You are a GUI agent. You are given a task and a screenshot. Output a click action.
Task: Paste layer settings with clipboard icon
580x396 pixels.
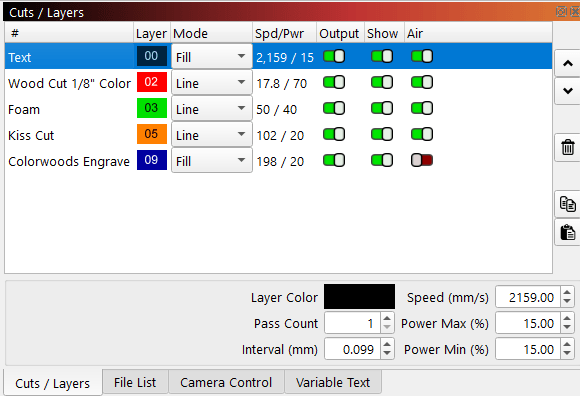[568, 232]
